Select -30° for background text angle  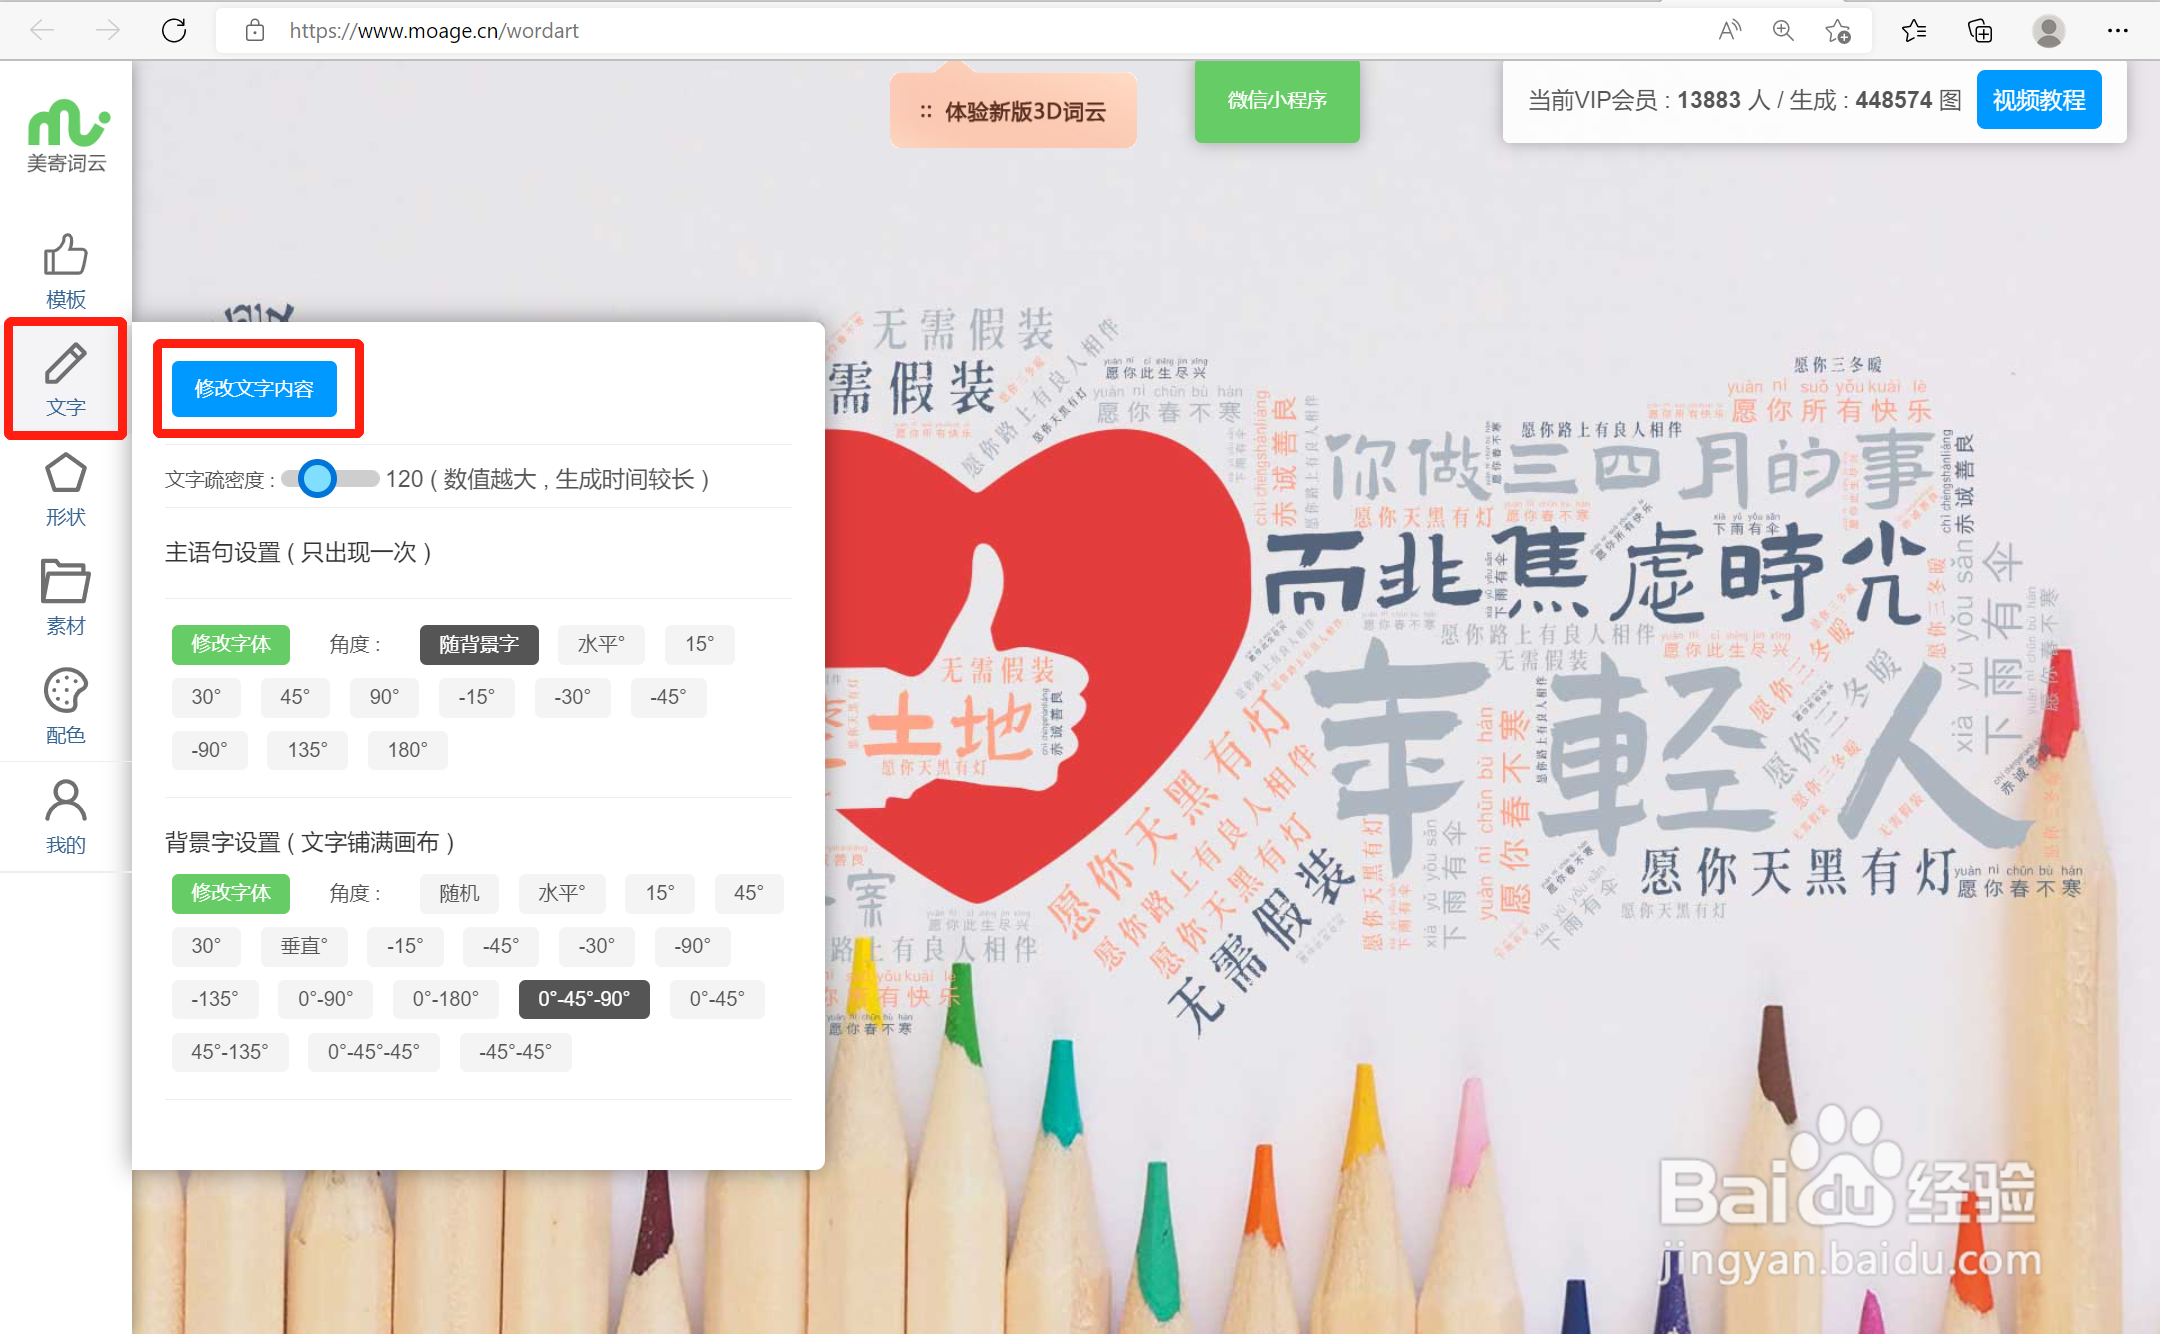point(597,946)
